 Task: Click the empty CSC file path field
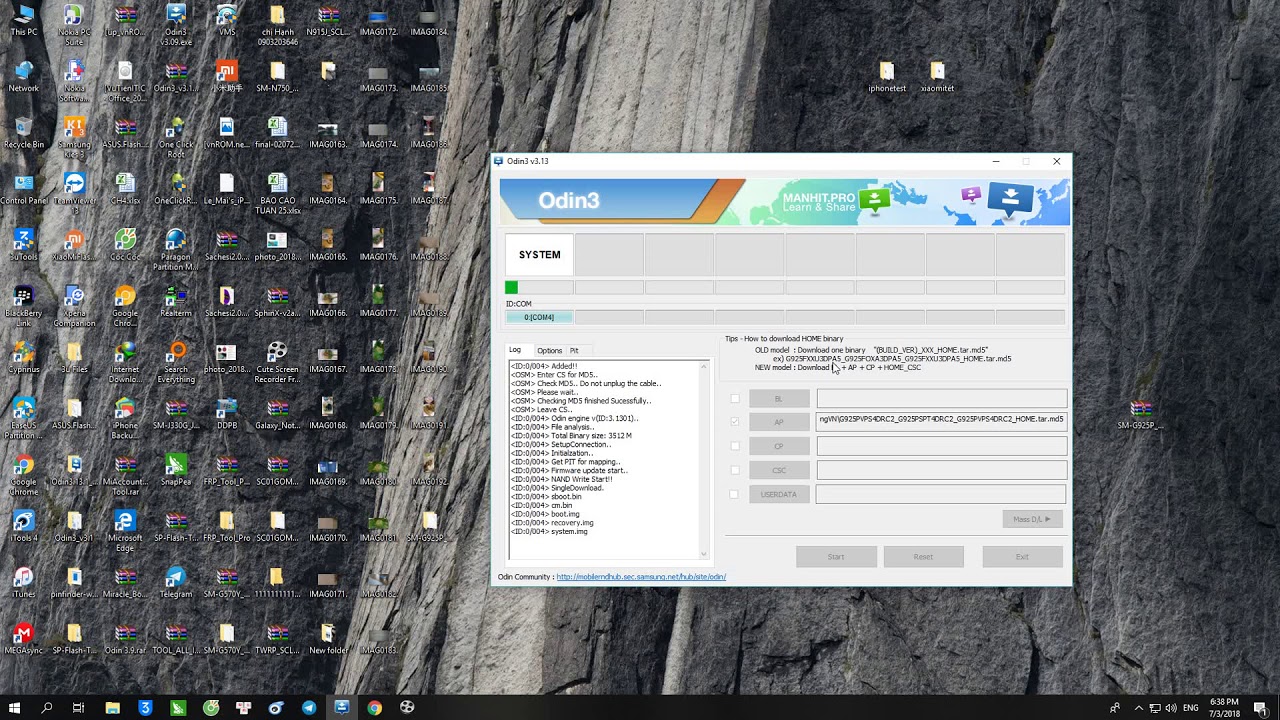[x=941, y=470]
